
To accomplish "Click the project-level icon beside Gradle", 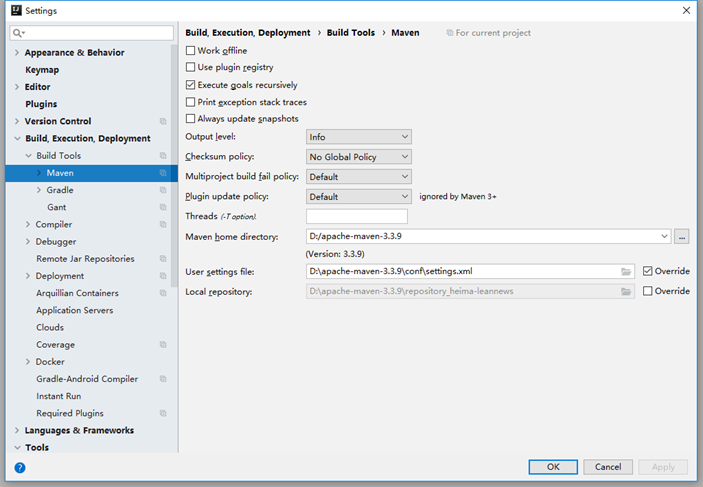I will pos(163,190).
